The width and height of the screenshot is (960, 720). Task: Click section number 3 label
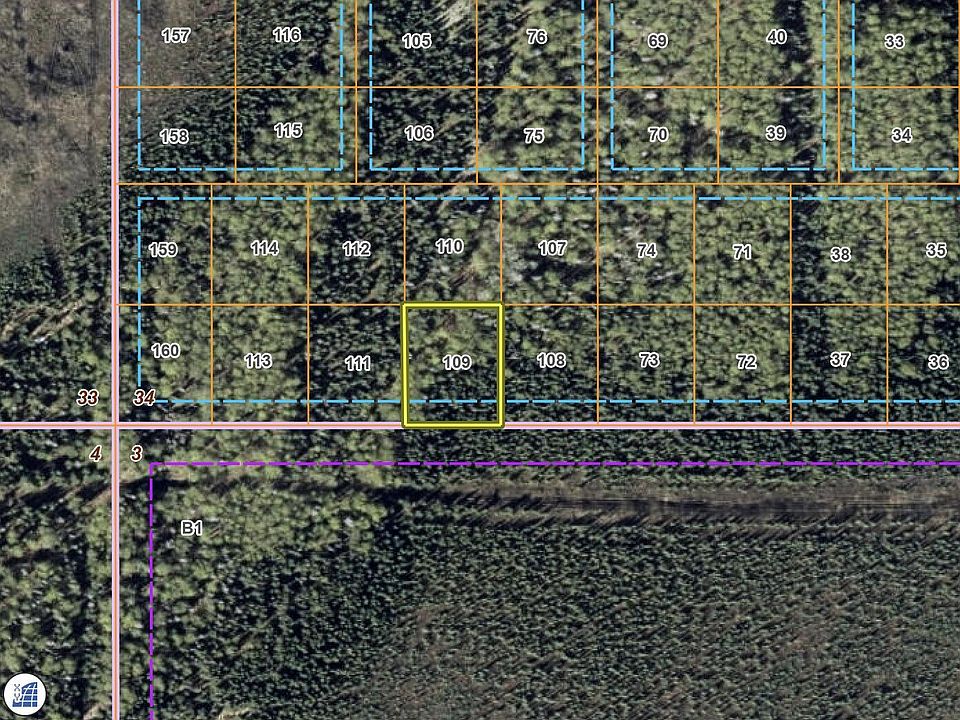[x=137, y=454]
